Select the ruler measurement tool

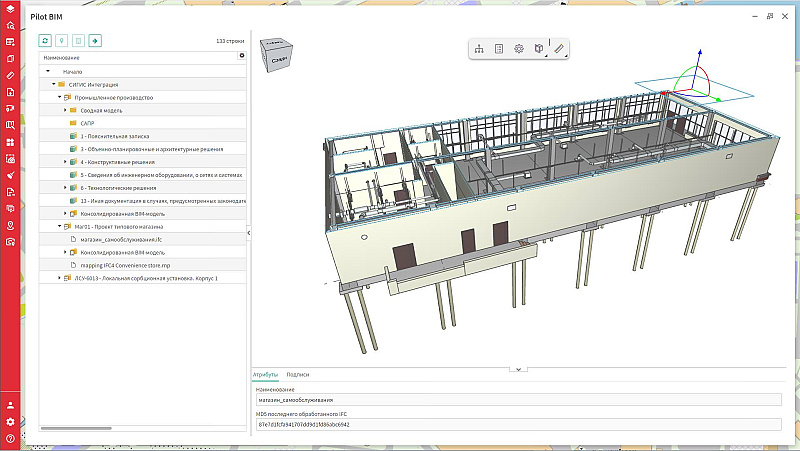click(559, 48)
